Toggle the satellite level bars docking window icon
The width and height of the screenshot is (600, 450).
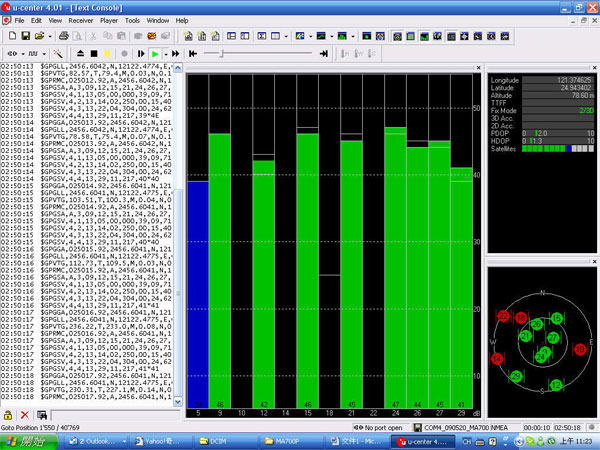(x=424, y=36)
